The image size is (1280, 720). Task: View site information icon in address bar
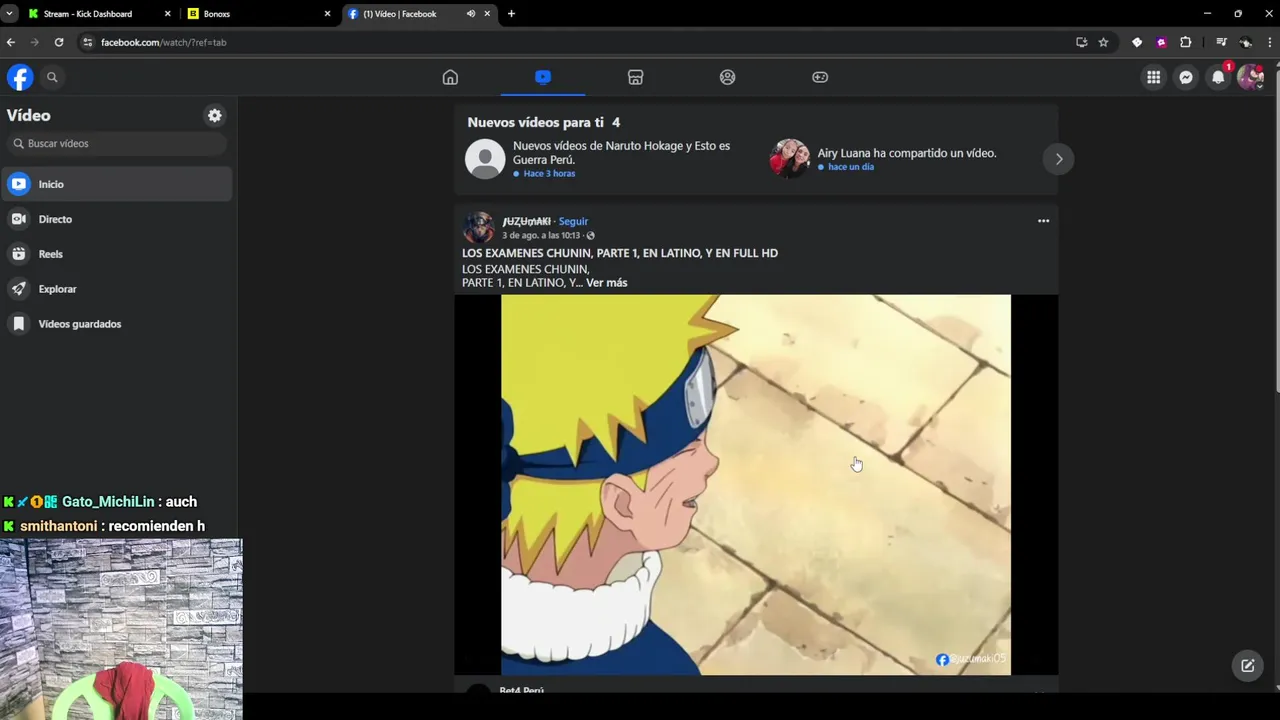coord(87,42)
